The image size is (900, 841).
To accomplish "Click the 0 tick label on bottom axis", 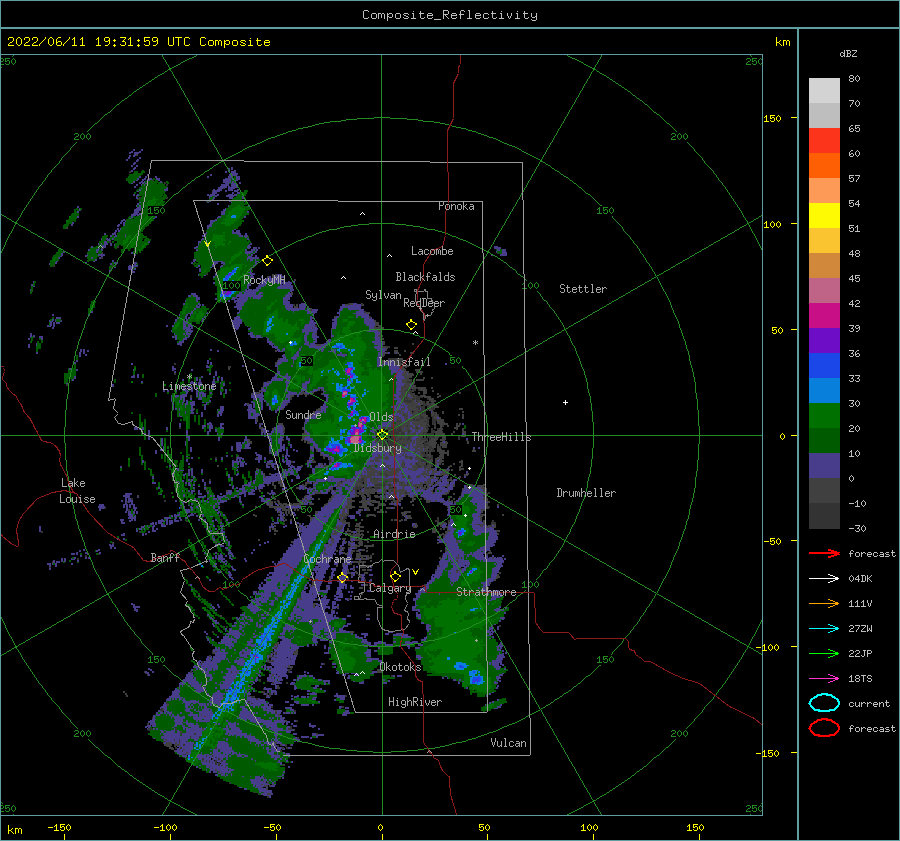I will click(380, 827).
